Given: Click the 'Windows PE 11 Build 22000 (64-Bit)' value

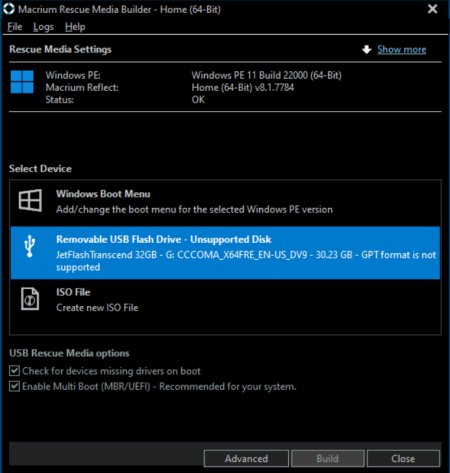Looking at the screenshot, I should [x=266, y=75].
